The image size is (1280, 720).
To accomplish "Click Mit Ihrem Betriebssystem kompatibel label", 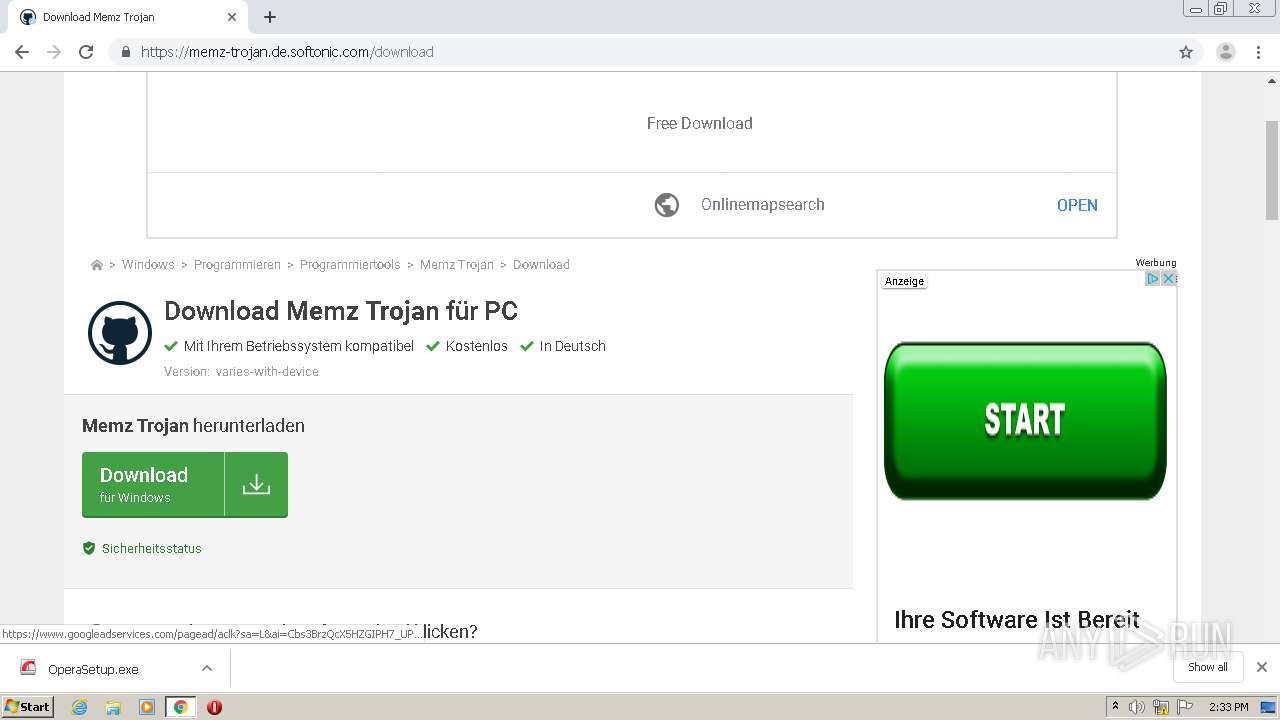I will click(x=289, y=346).
